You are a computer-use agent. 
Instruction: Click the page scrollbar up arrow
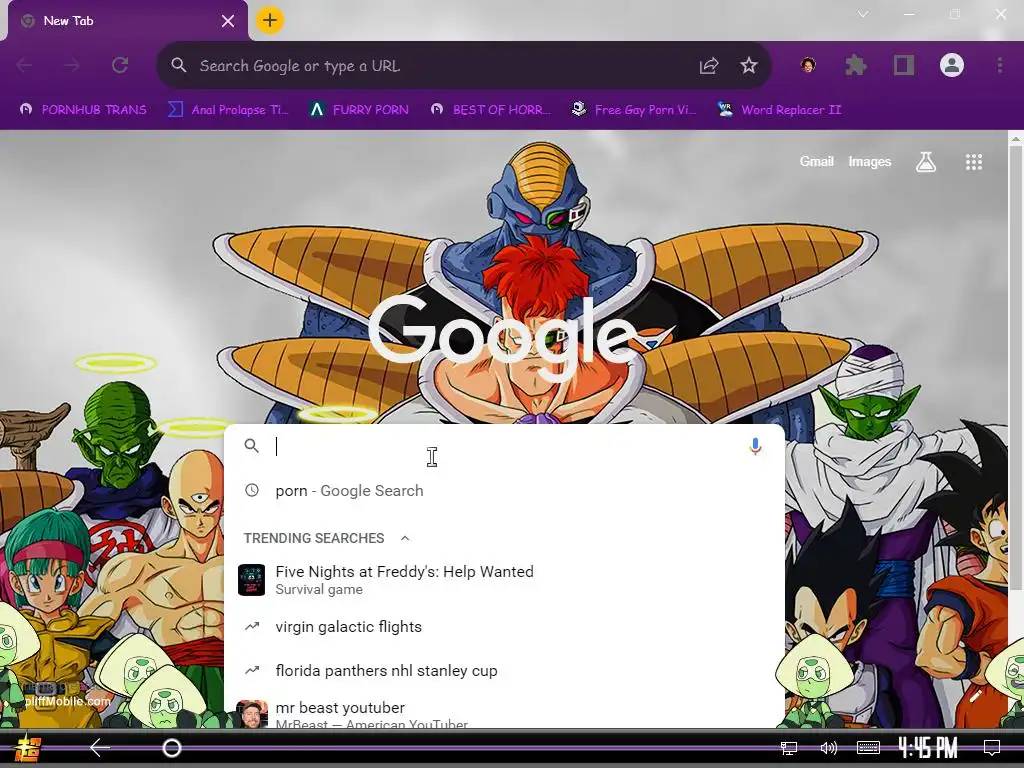[x=1016, y=138]
